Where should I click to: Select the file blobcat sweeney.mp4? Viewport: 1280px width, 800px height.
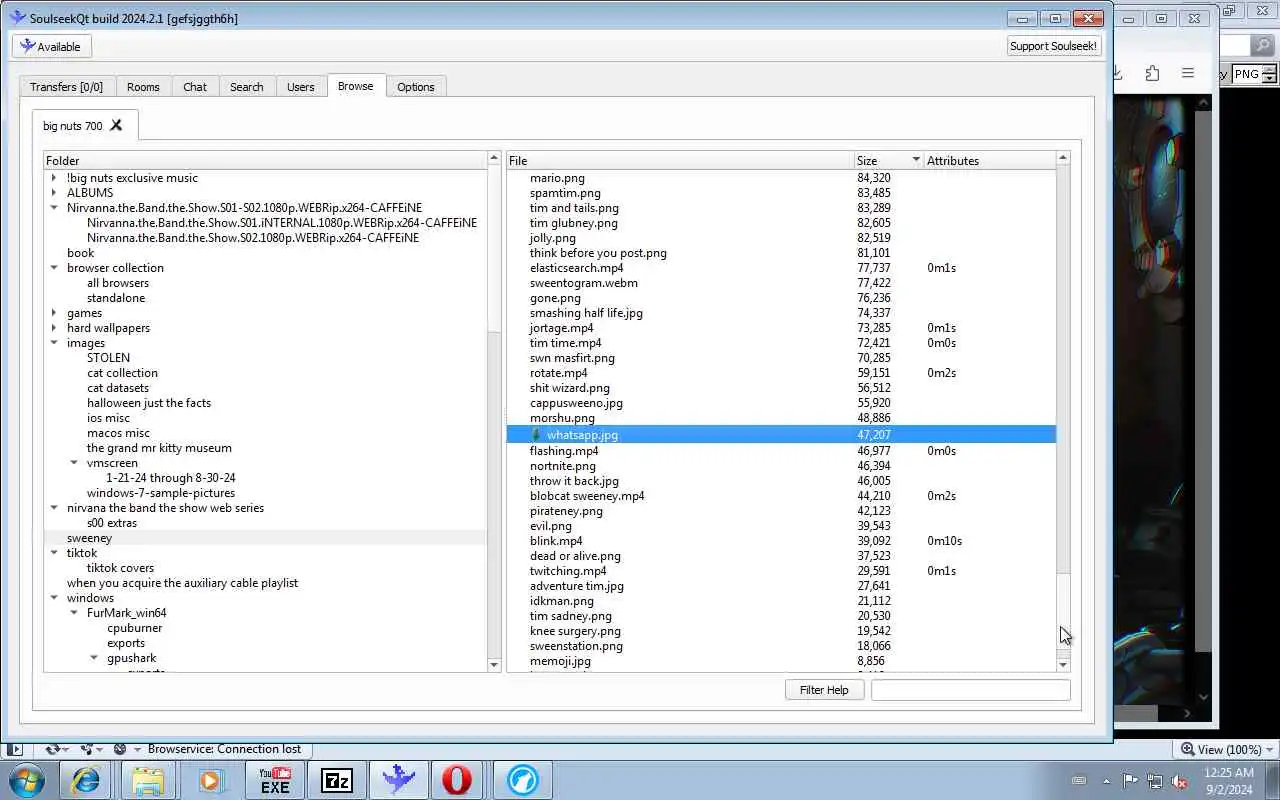tap(587, 496)
